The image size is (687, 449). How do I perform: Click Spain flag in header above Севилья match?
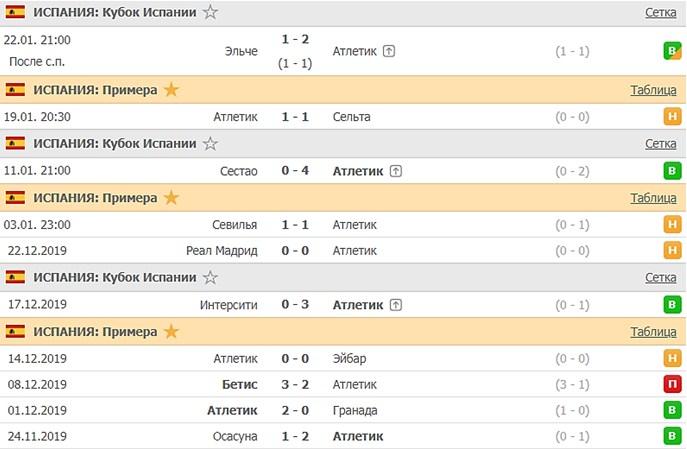click(15, 198)
